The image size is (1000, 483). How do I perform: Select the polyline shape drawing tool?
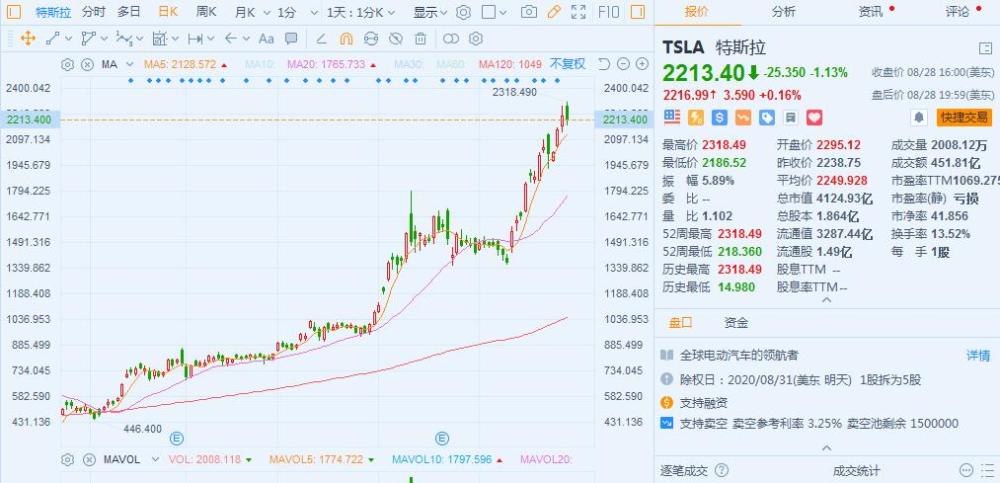click(88, 39)
